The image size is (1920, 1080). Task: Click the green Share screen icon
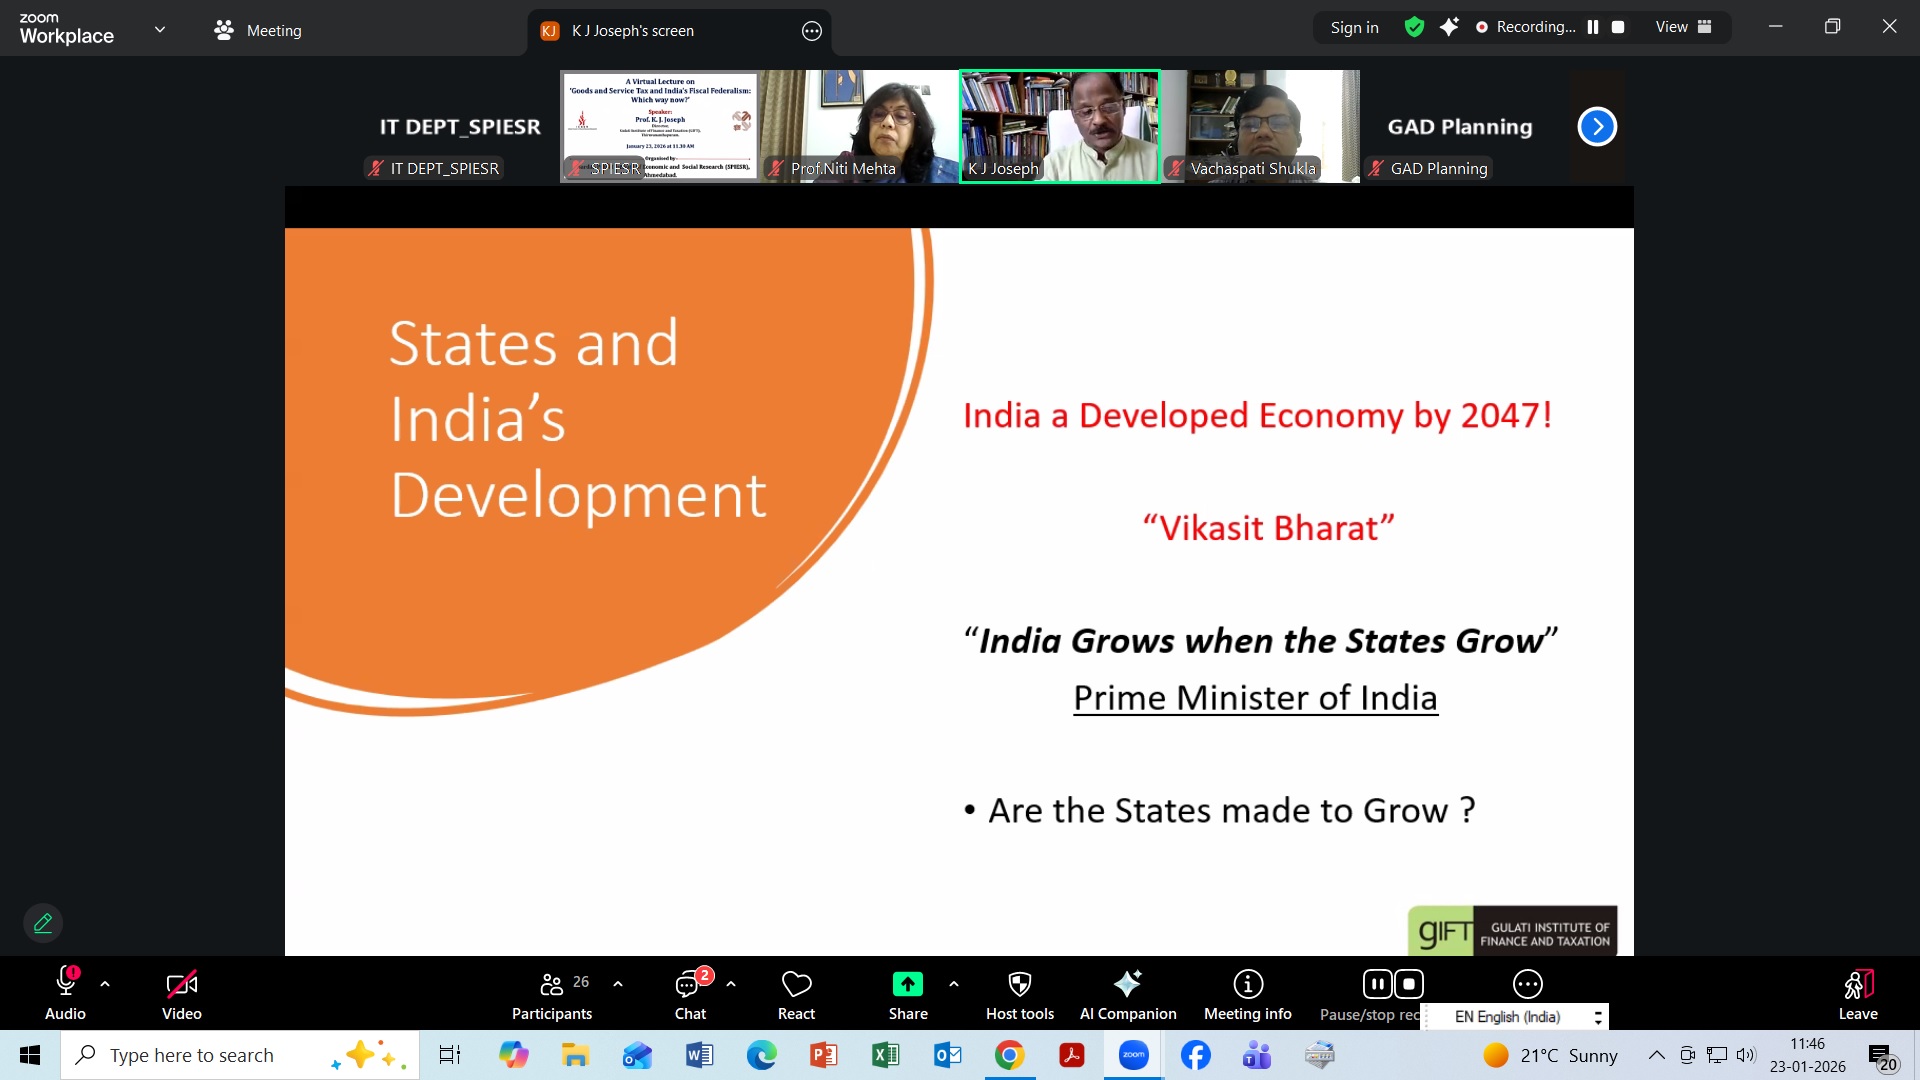(907, 985)
